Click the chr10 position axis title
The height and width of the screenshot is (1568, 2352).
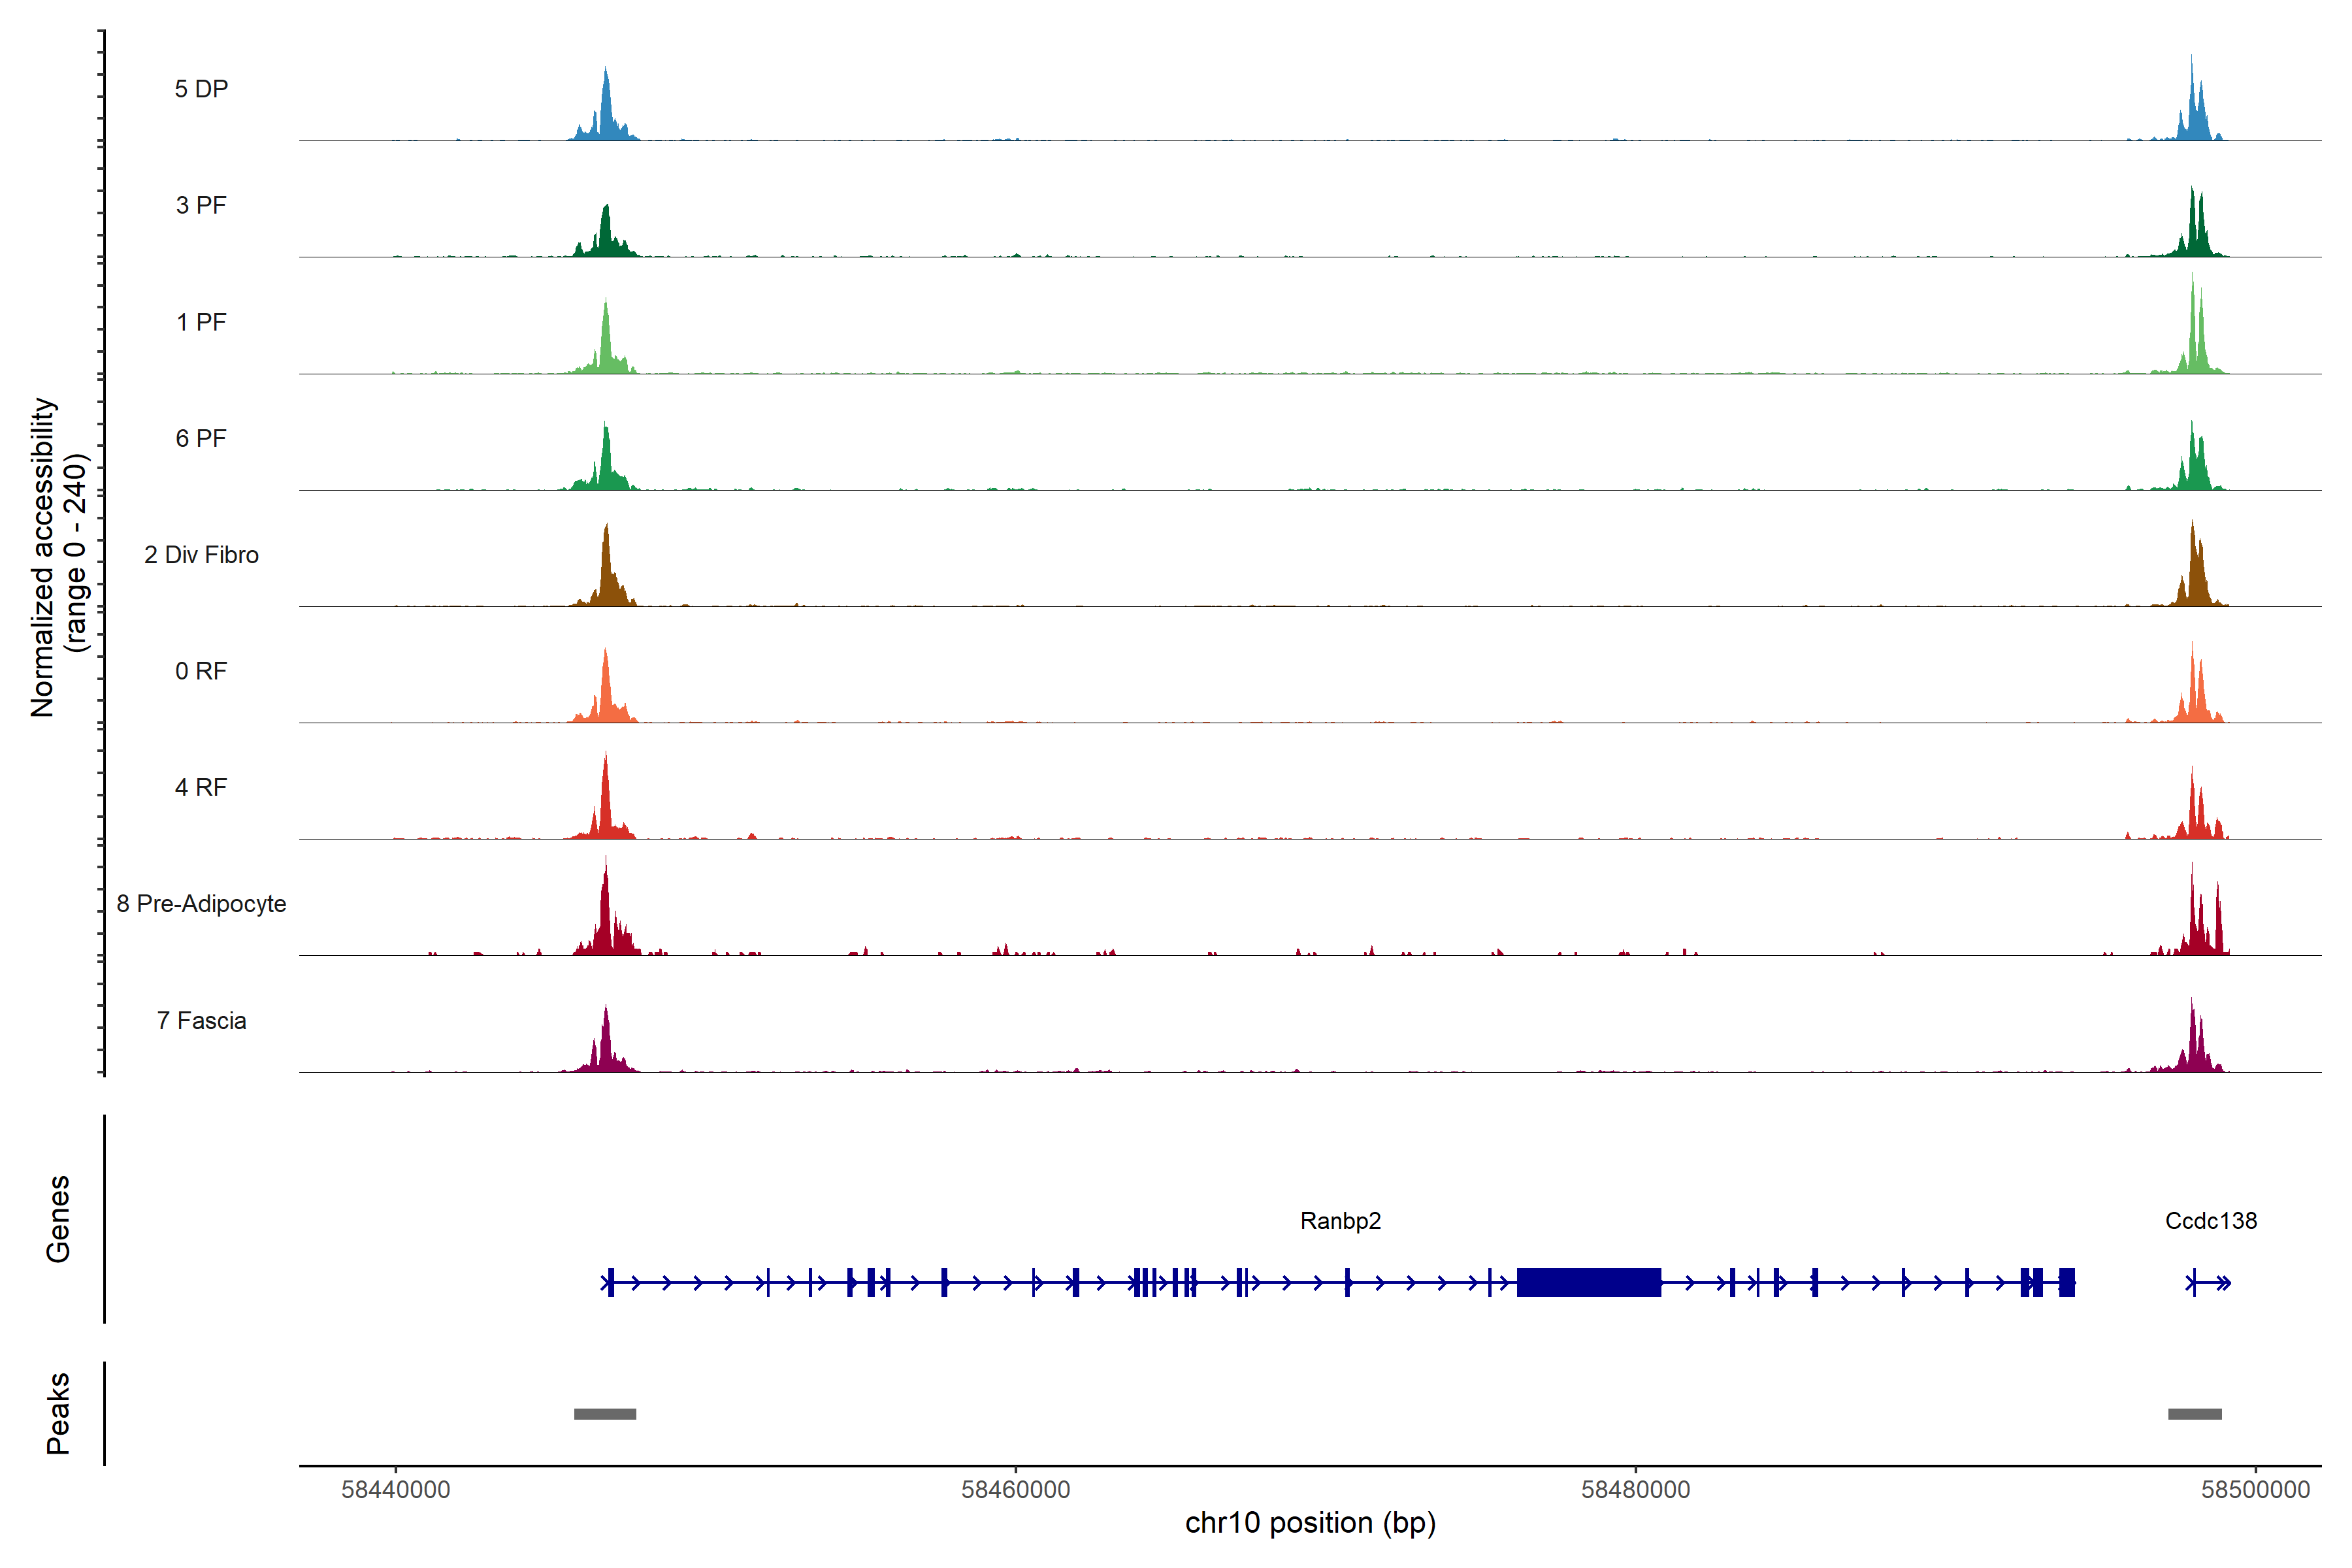point(1310,1523)
